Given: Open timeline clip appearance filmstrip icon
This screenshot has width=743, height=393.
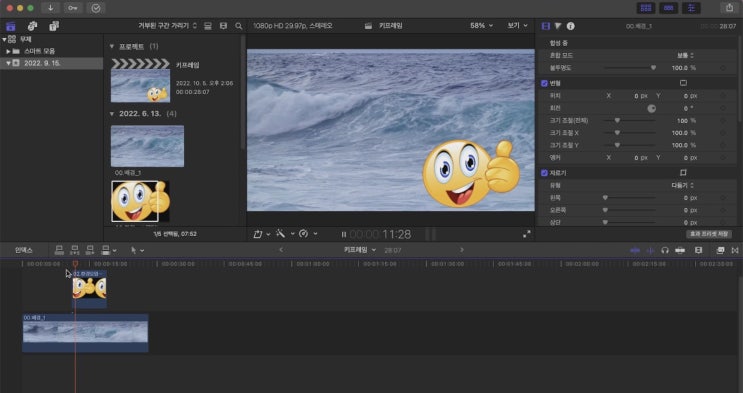Looking at the screenshot, I should pyautogui.click(x=698, y=250).
